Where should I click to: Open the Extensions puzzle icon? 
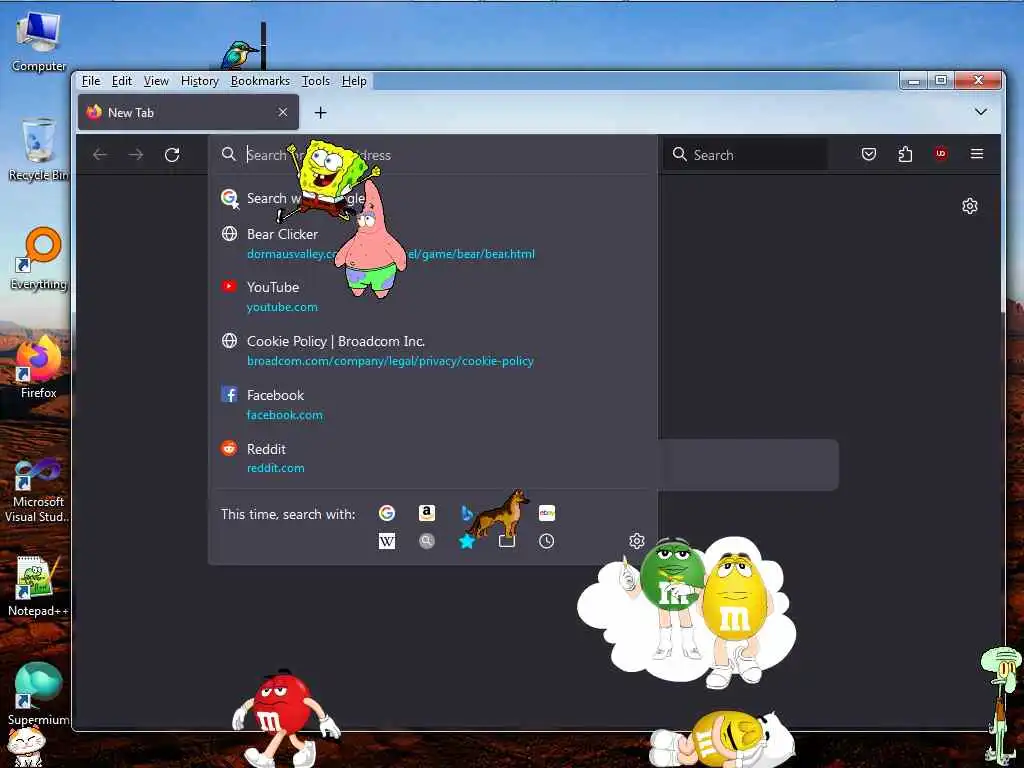click(905, 154)
